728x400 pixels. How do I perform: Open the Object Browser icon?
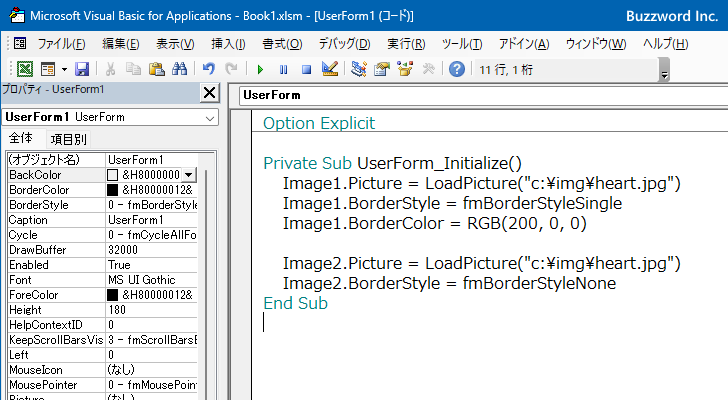point(405,70)
